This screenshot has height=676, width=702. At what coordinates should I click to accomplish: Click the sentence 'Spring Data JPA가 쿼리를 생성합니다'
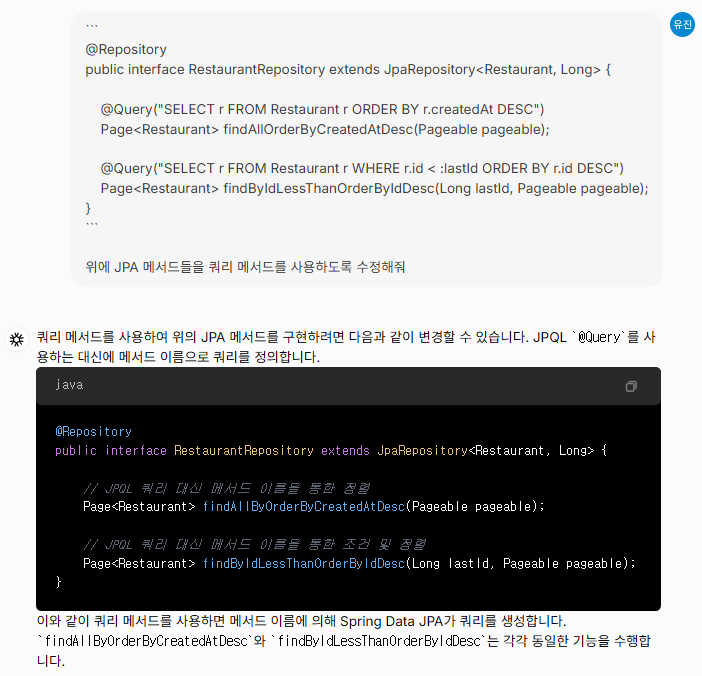coord(453,621)
